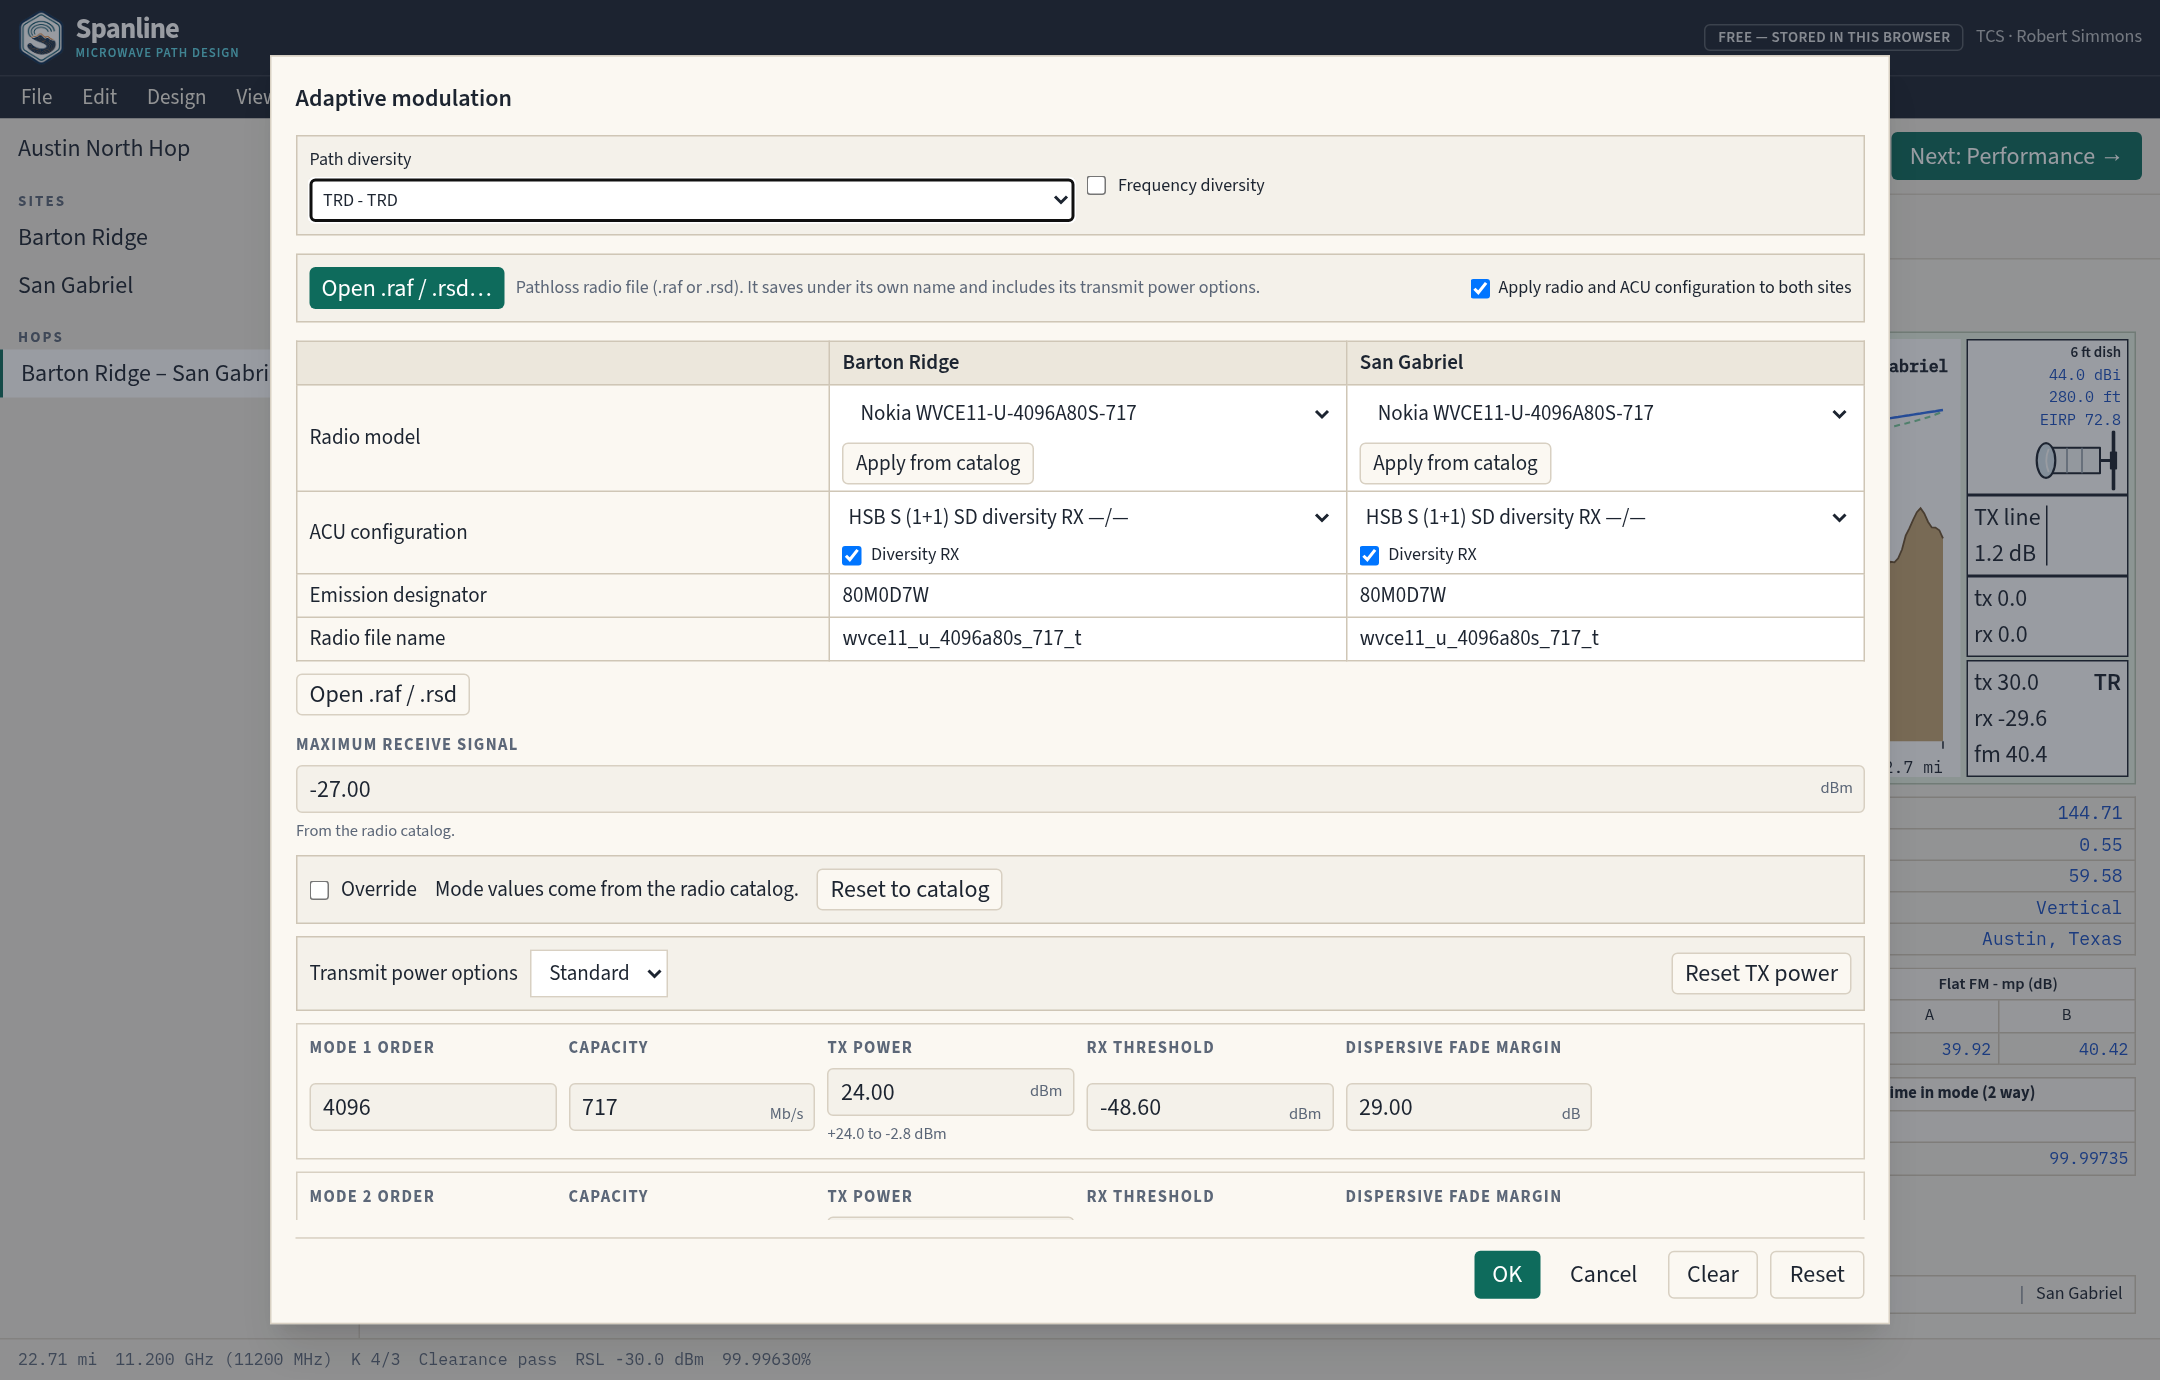
Task: Open the Path diversity TRD - TRD dropdown
Action: pyautogui.click(x=692, y=200)
